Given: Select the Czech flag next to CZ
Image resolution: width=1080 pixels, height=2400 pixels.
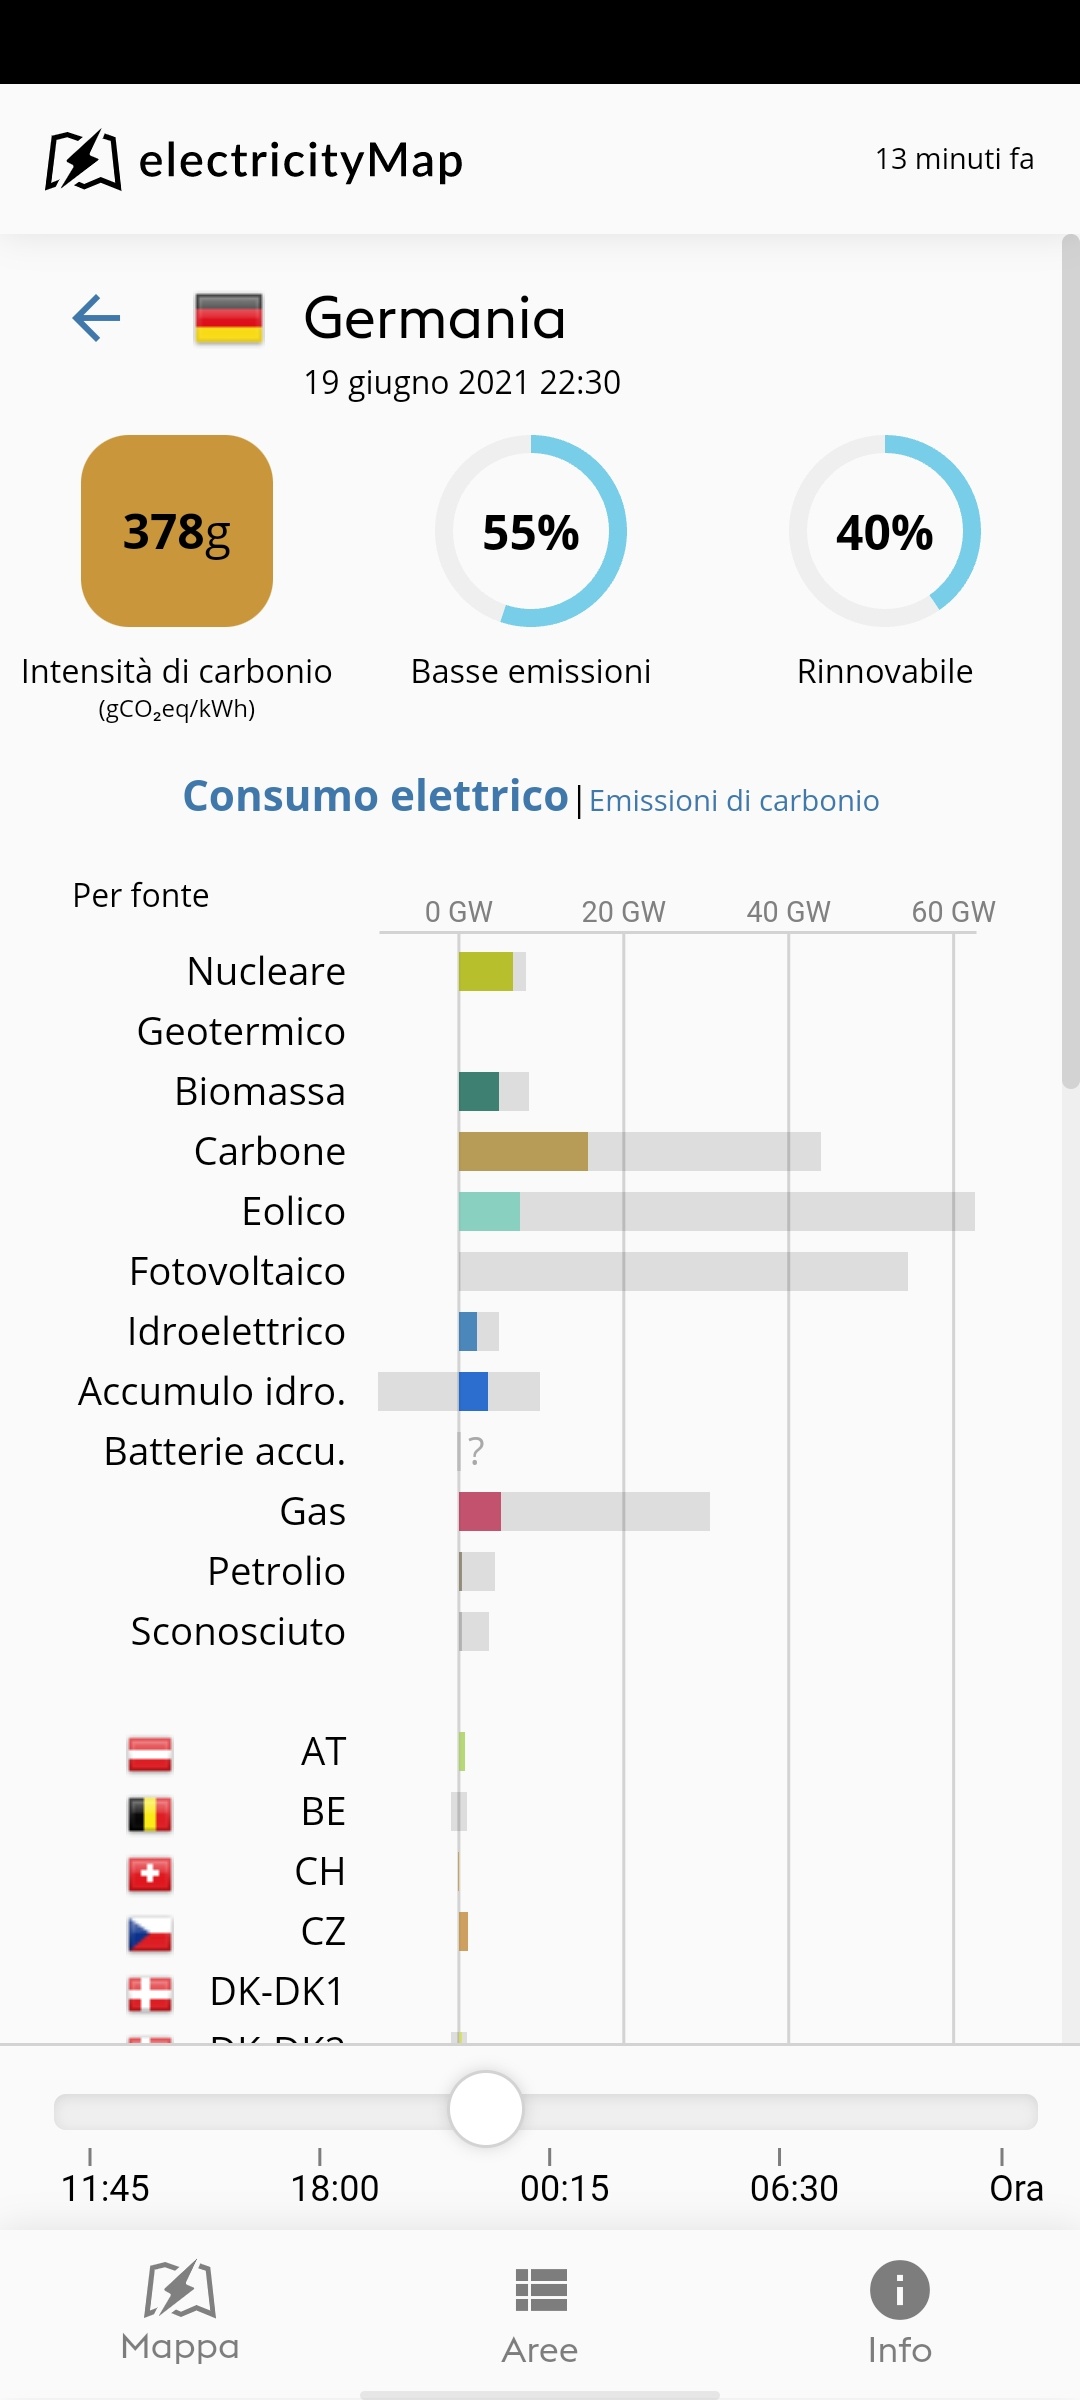Looking at the screenshot, I should tap(150, 1934).
